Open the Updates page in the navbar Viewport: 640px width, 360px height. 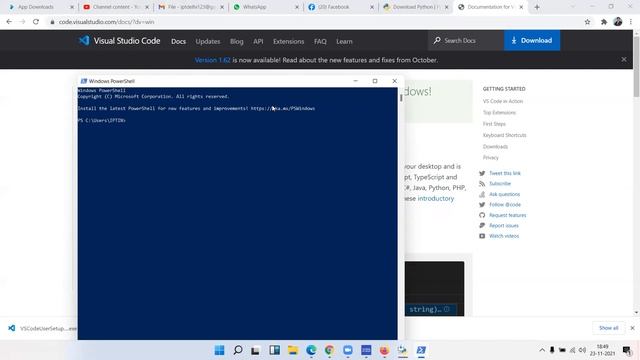pyautogui.click(x=208, y=41)
